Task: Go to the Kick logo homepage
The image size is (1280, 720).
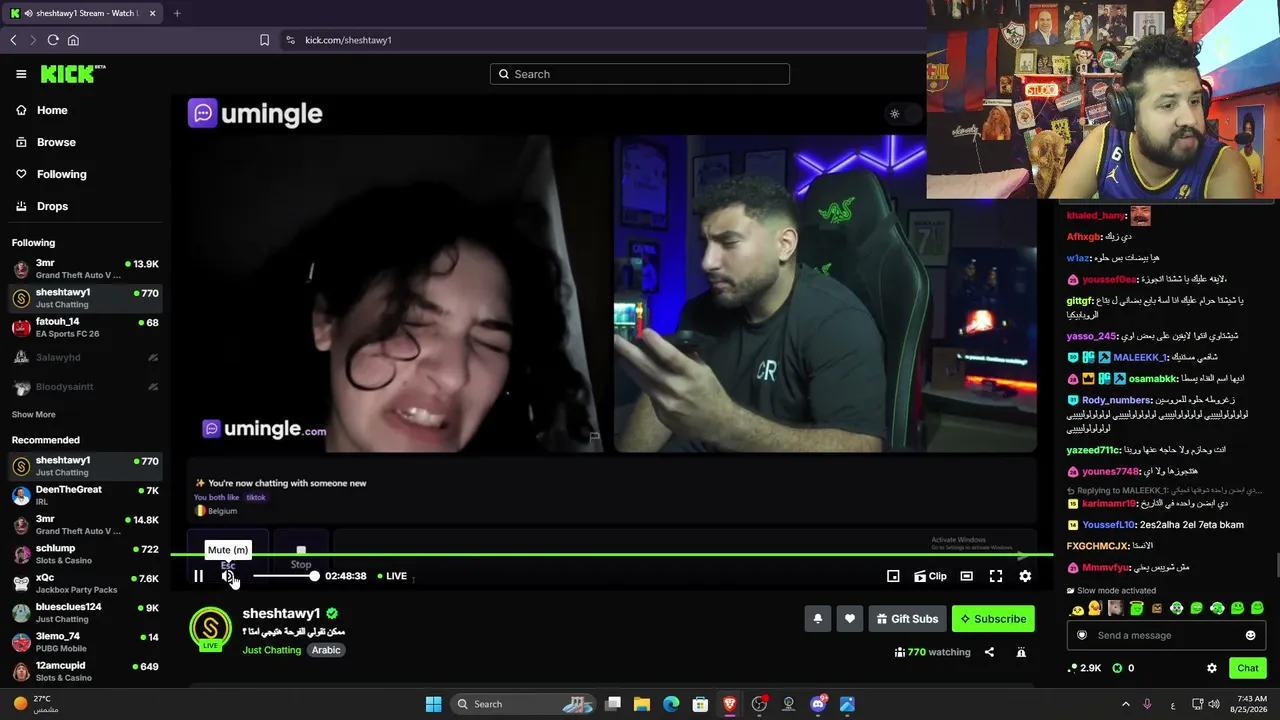Action: tap(73, 74)
